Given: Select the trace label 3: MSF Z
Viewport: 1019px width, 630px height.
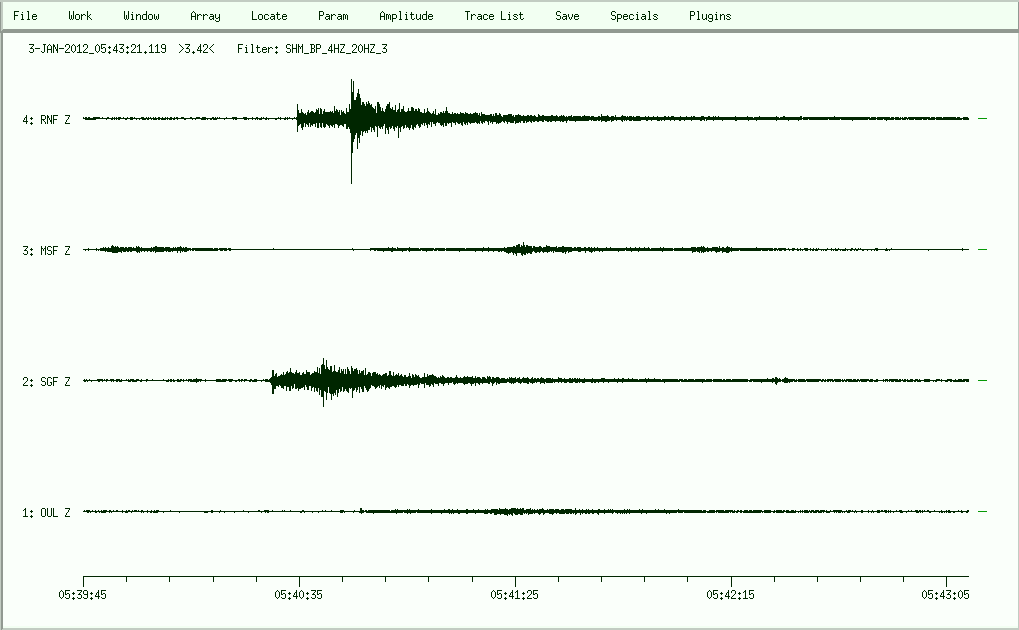Looking at the screenshot, I should (46, 251).
